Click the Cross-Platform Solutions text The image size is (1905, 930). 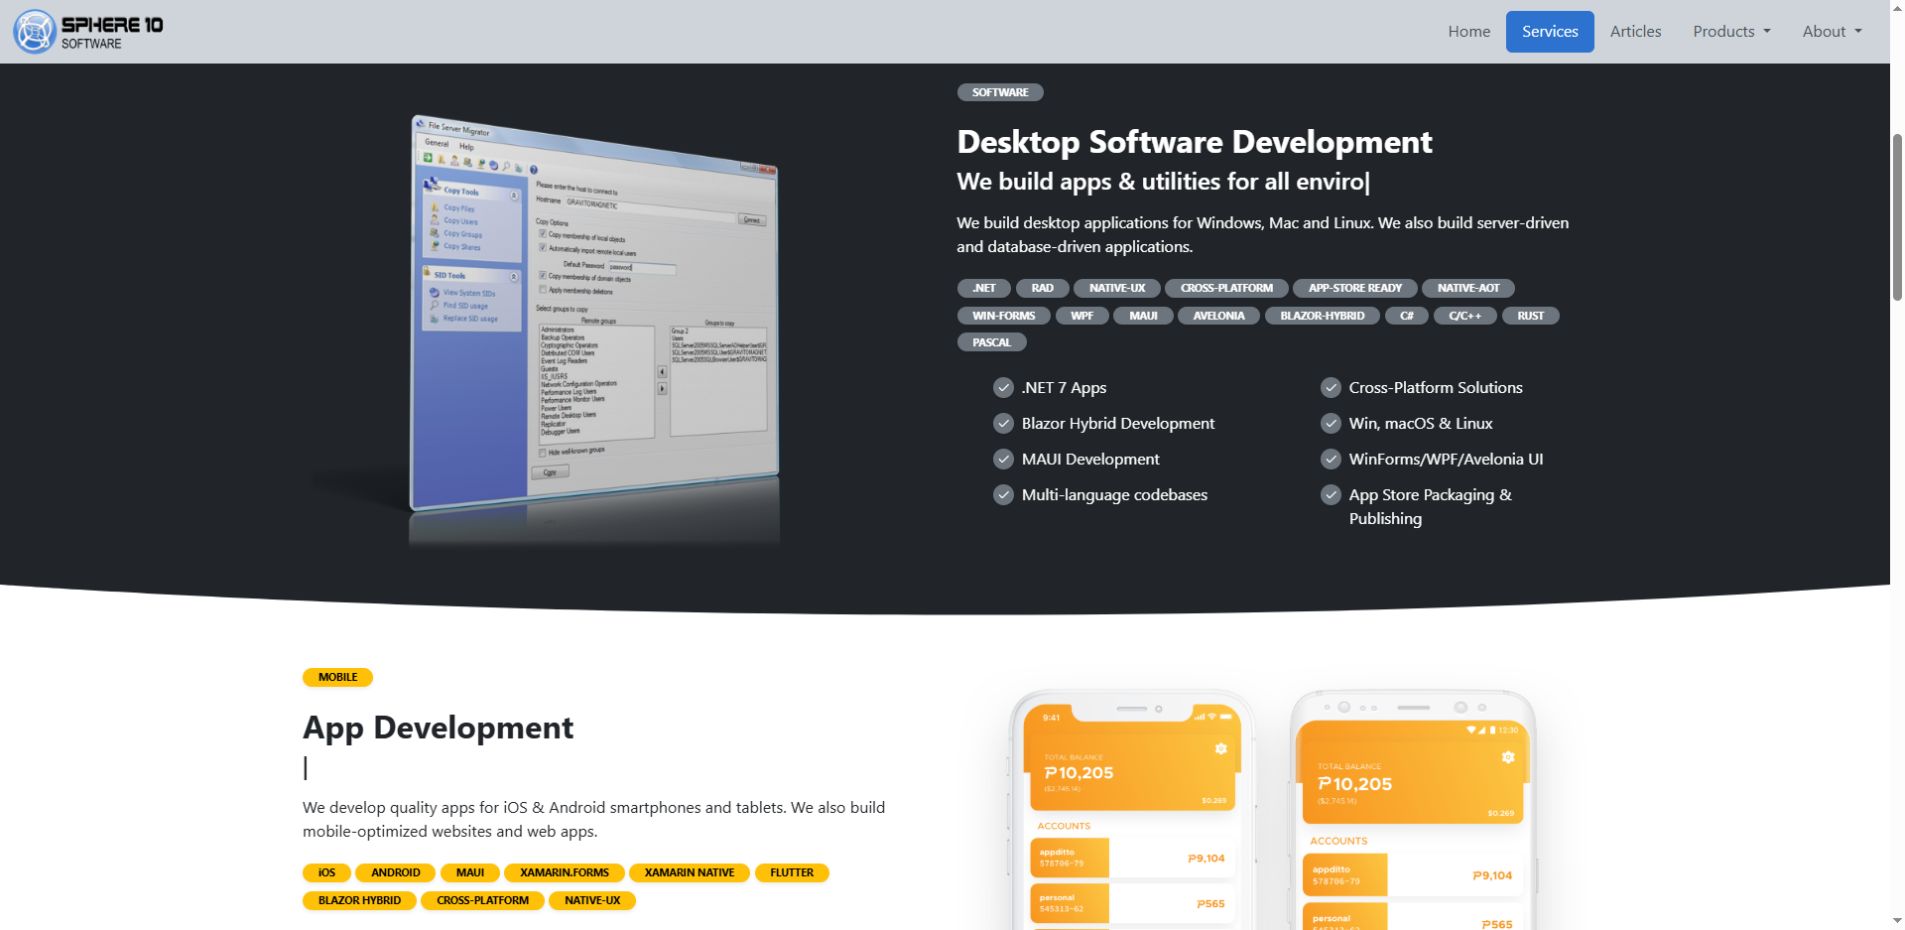pos(1435,387)
